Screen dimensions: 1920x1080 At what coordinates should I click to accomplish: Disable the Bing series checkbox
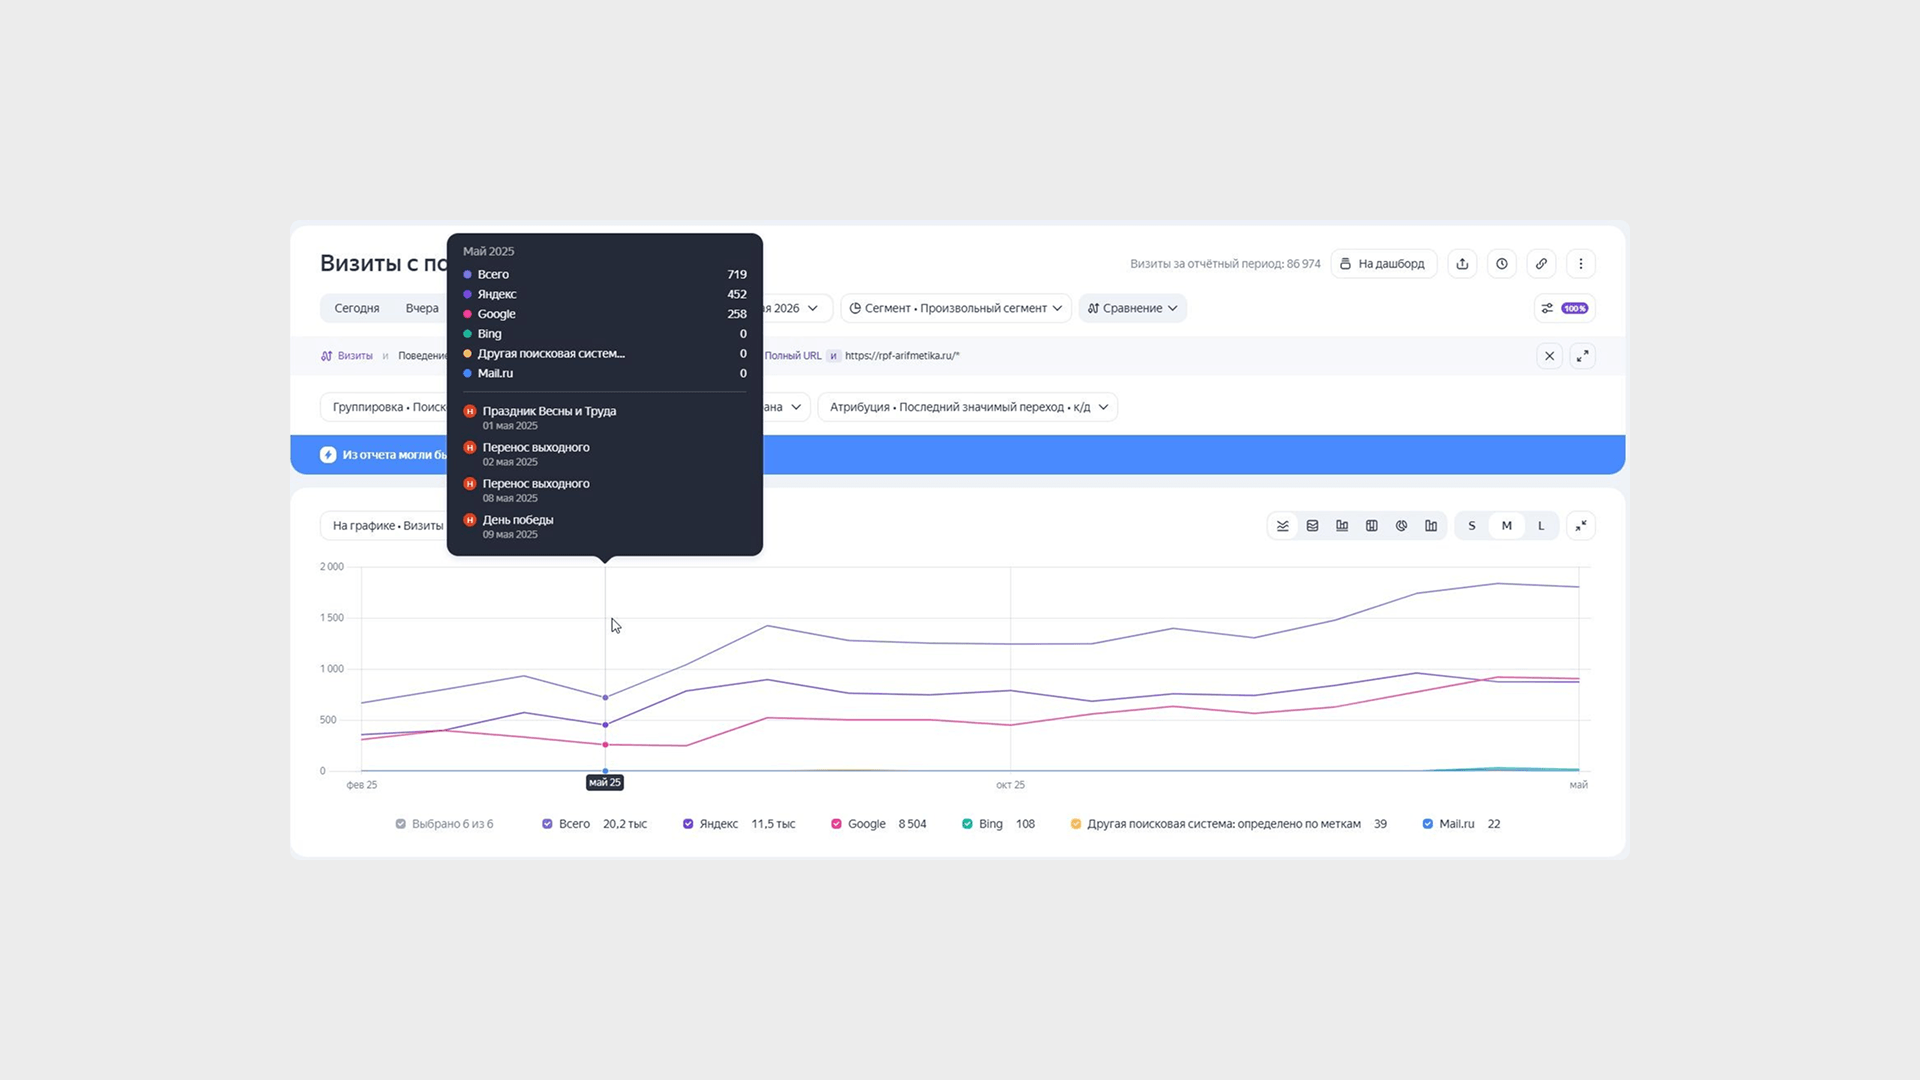click(x=967, y=824)
